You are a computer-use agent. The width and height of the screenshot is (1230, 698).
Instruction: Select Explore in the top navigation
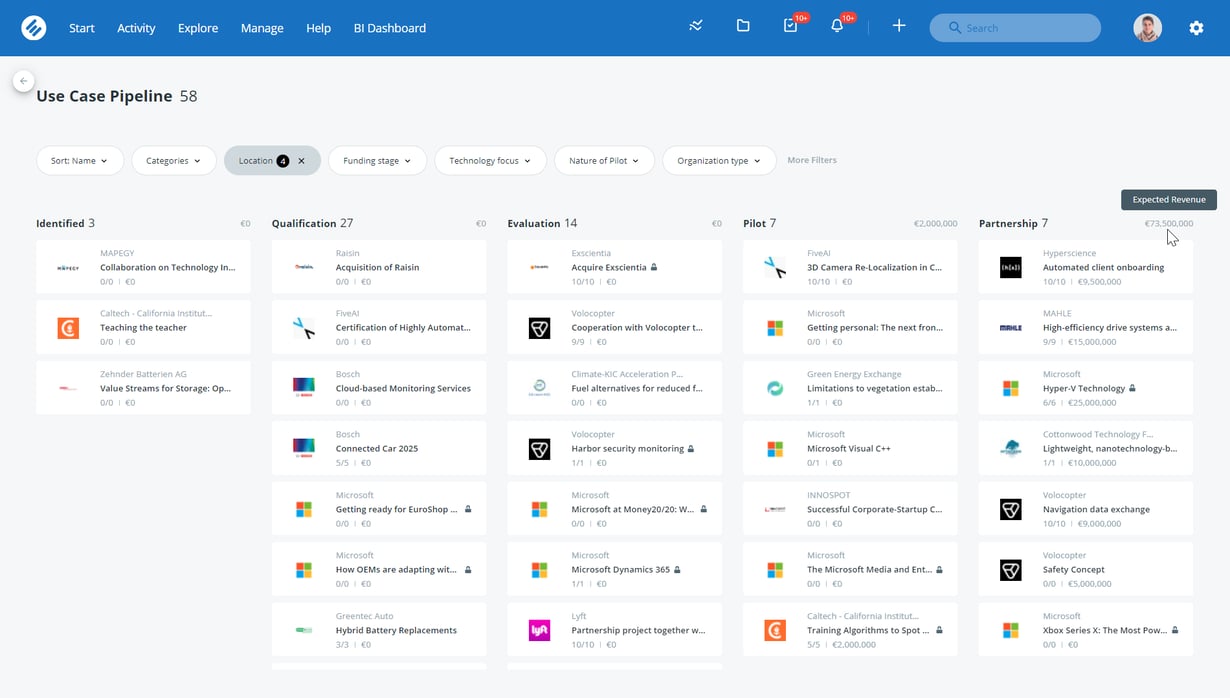[x=197, y=28]
